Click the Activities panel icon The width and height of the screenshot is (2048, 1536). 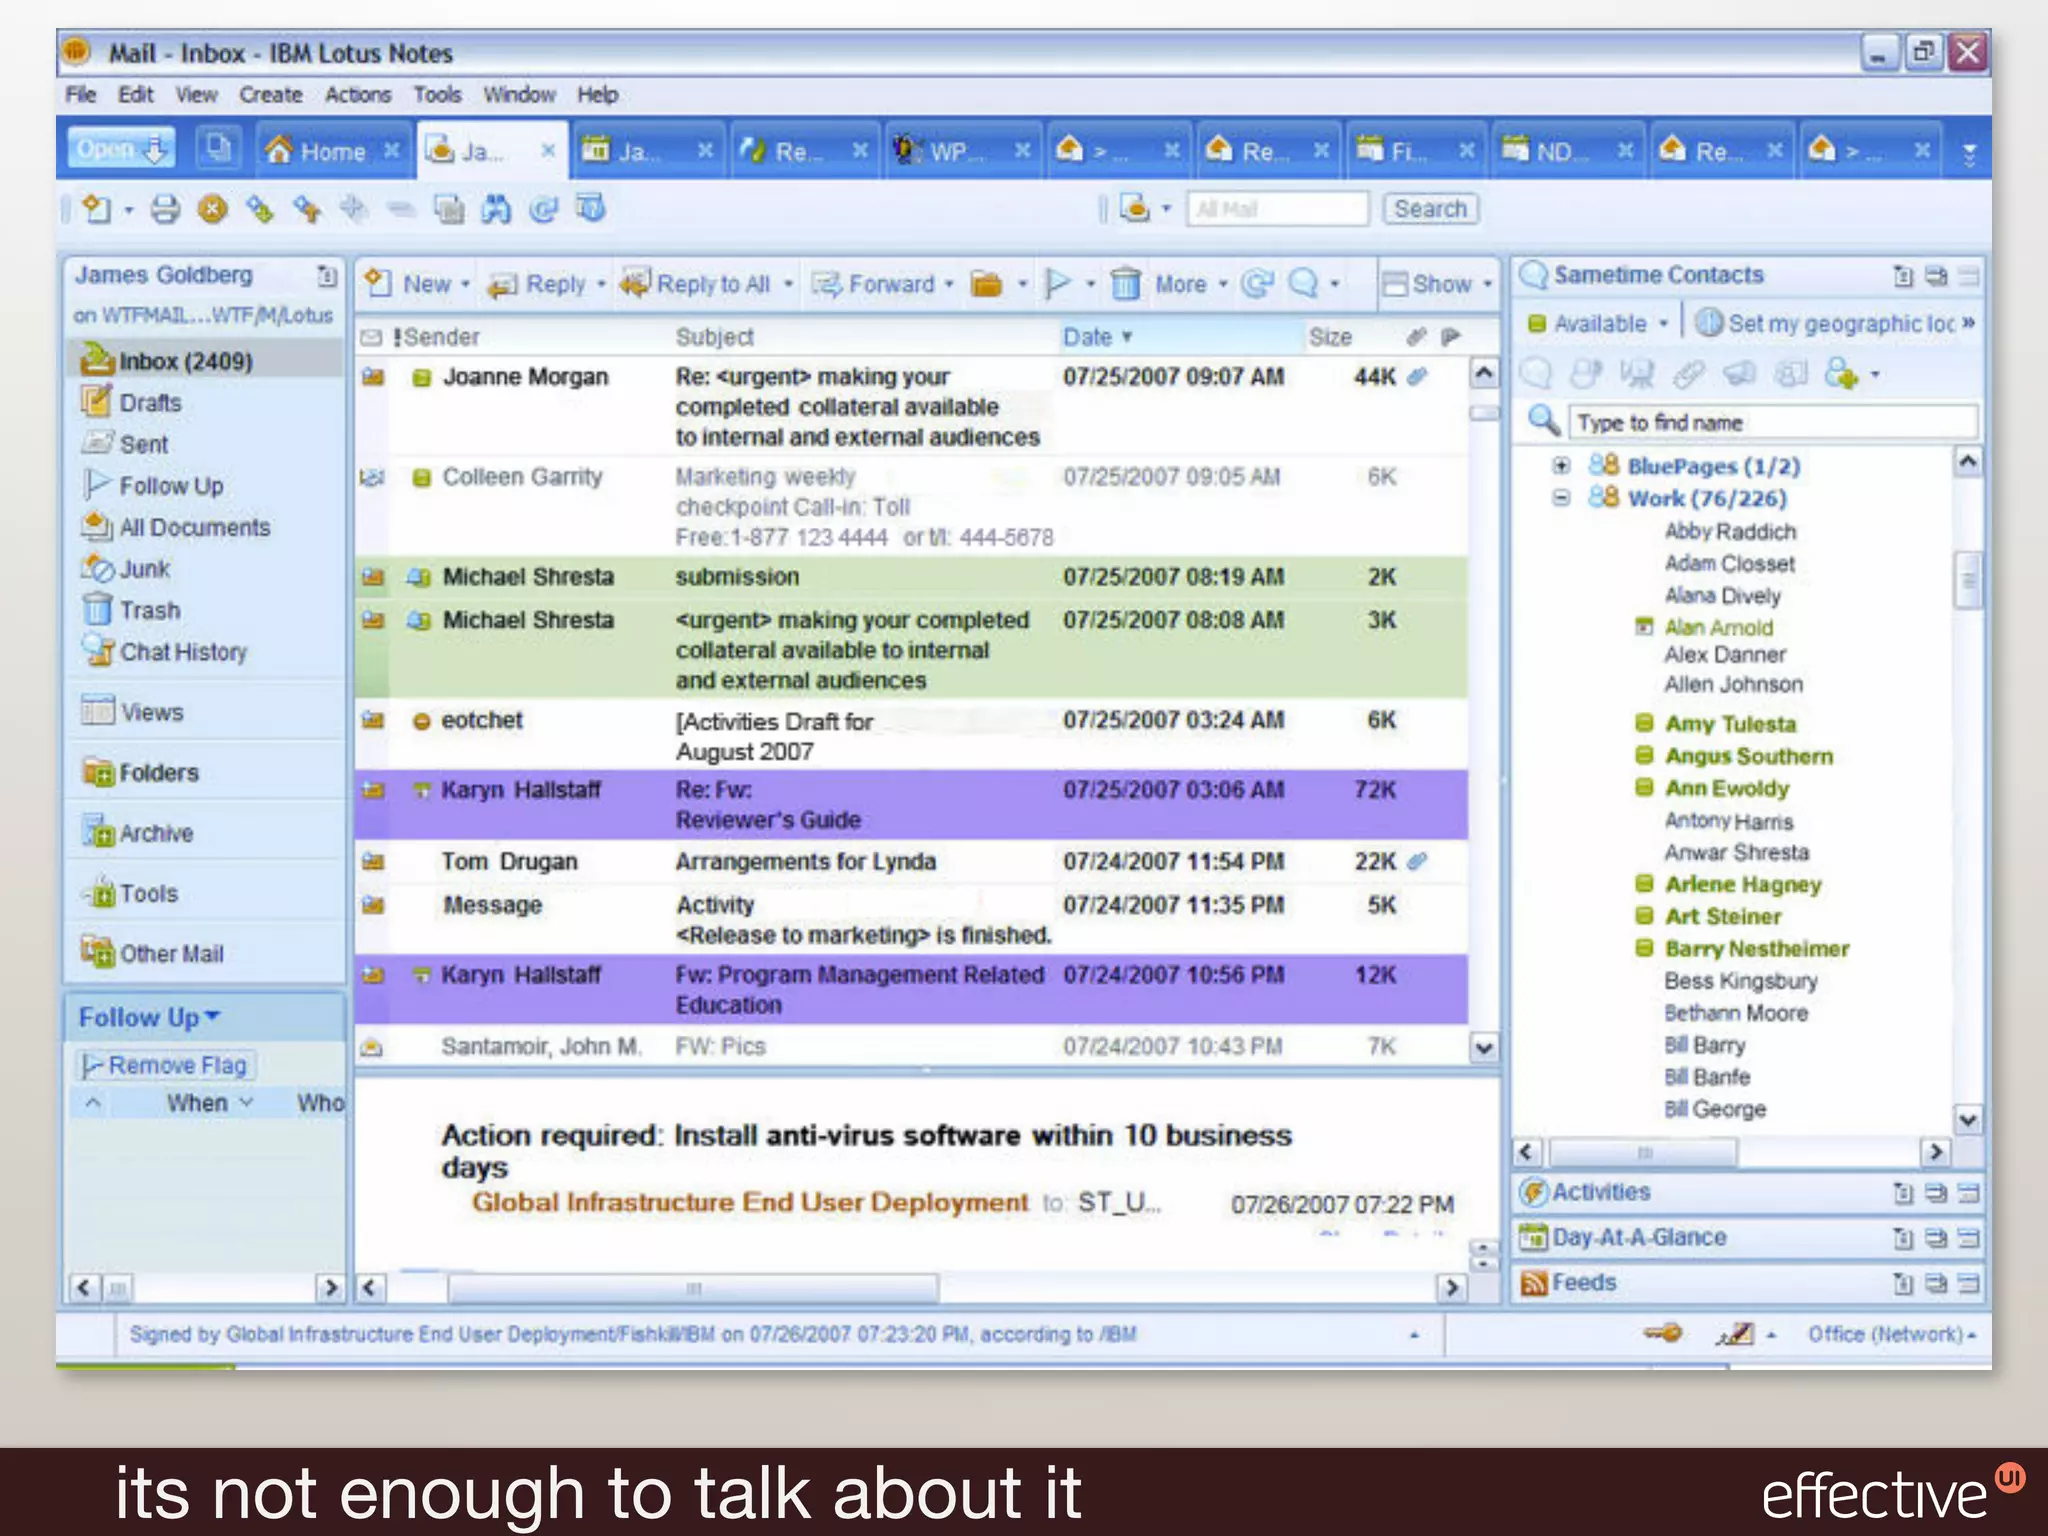click(x=1533, y=1192)
